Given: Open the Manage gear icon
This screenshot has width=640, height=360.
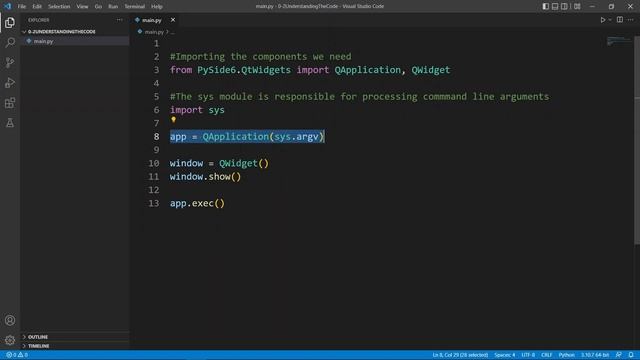Looking at the screenshot, I should pos(10,340).
